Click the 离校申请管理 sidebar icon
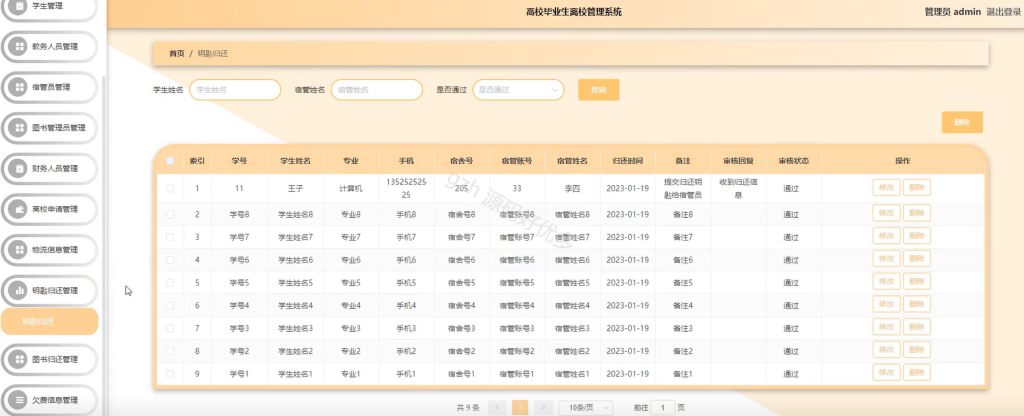 pyautogui.click(x=19, y=210)
